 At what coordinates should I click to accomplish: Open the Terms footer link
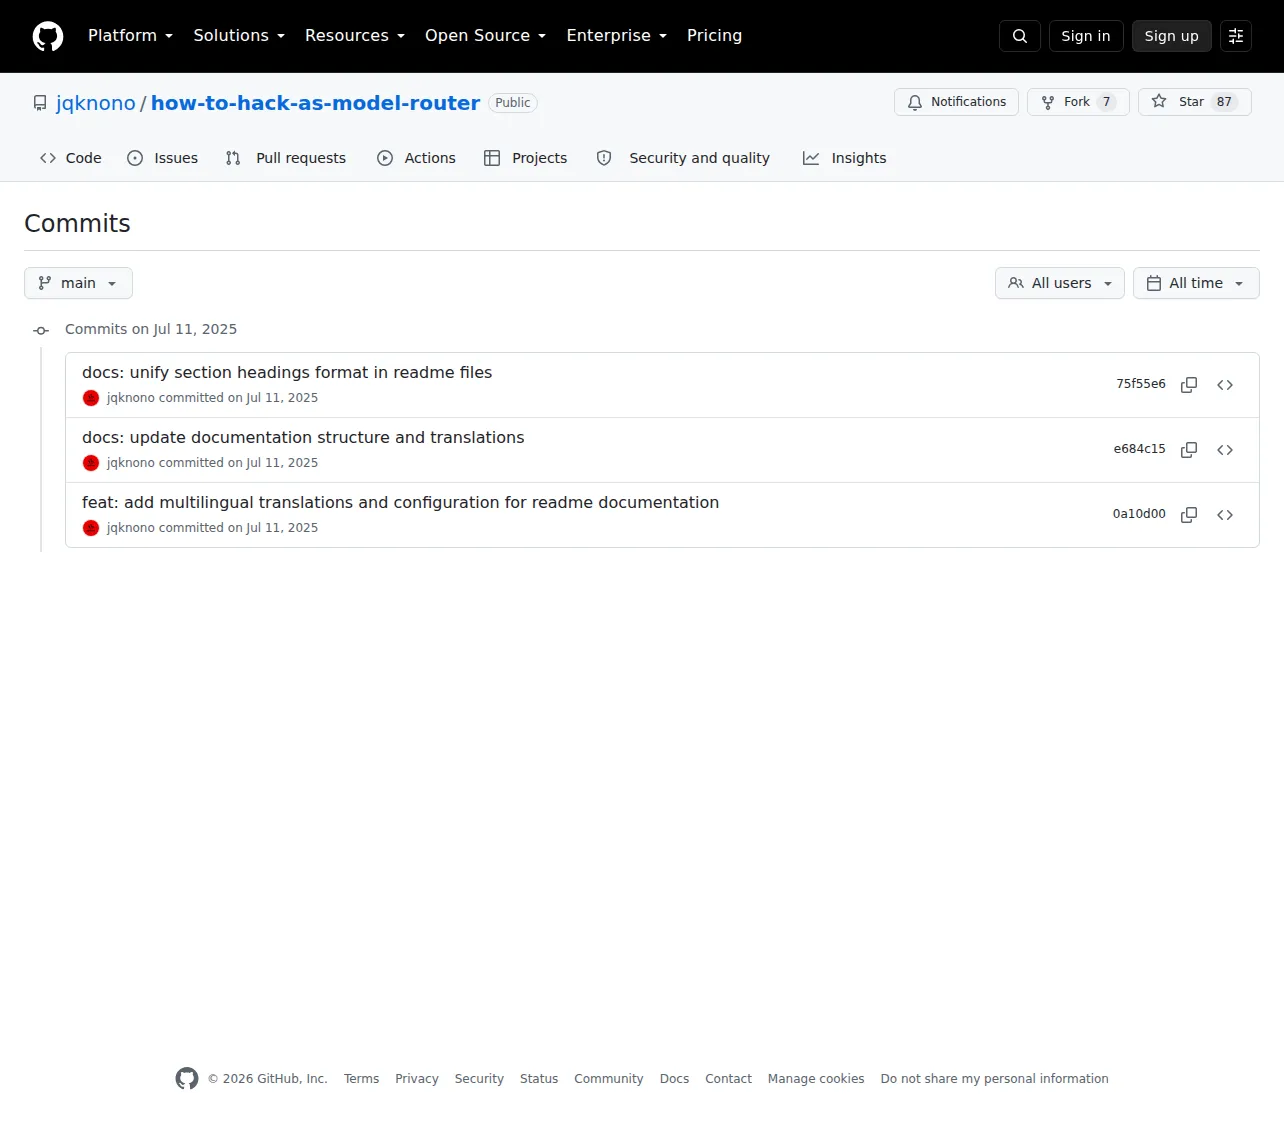click(361, 1079)
